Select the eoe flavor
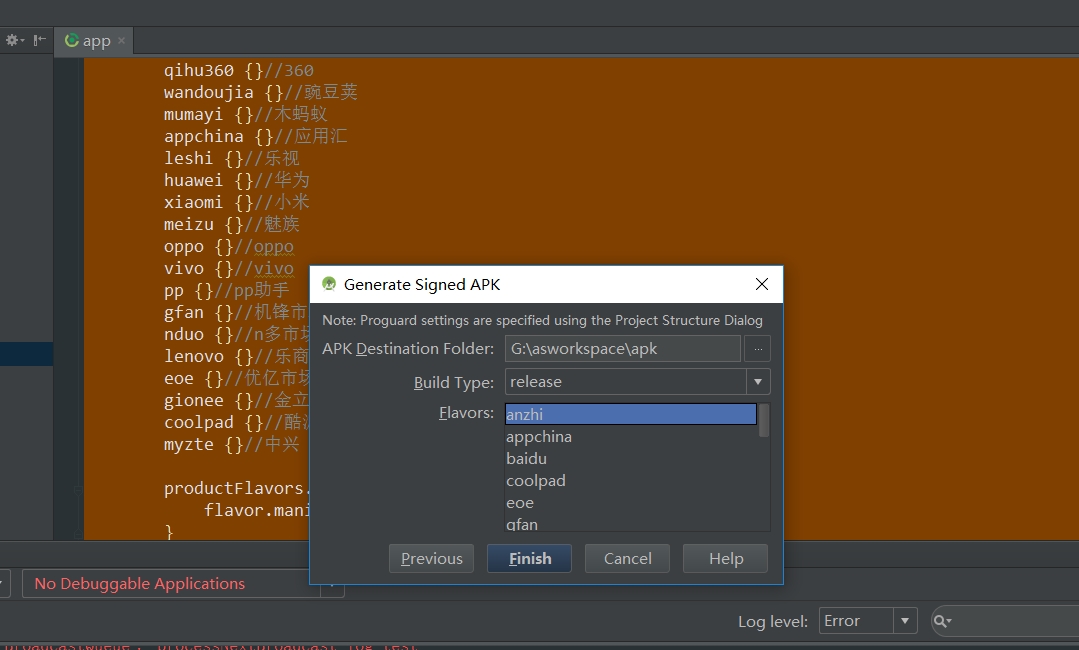The width and height of the screenshot is (1079, 650). click(630, 503)
